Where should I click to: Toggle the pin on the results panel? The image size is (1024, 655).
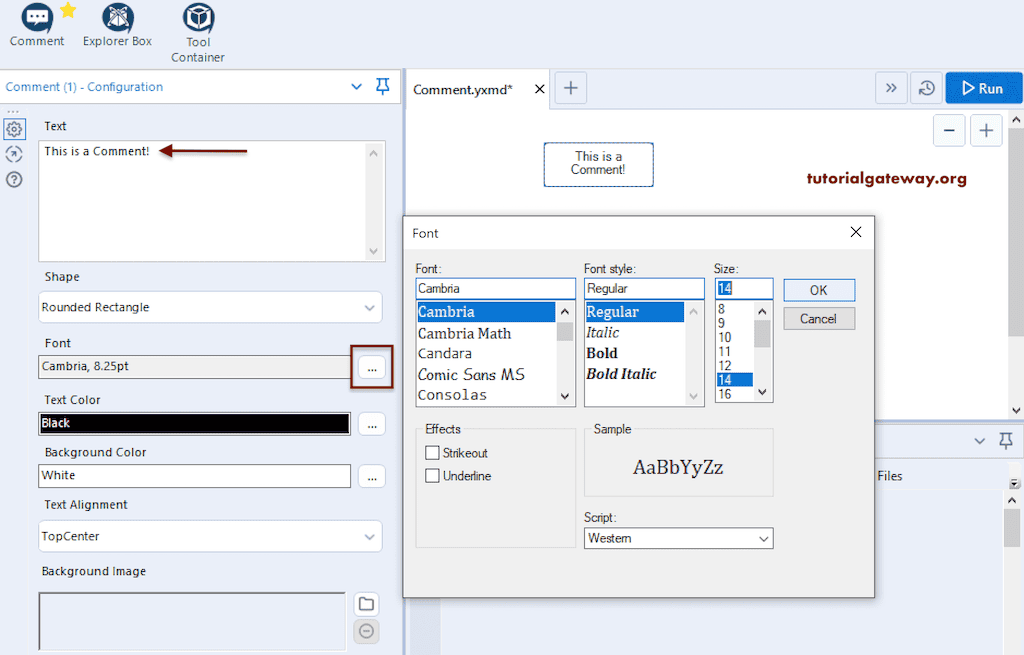(x=1006, y=441)
